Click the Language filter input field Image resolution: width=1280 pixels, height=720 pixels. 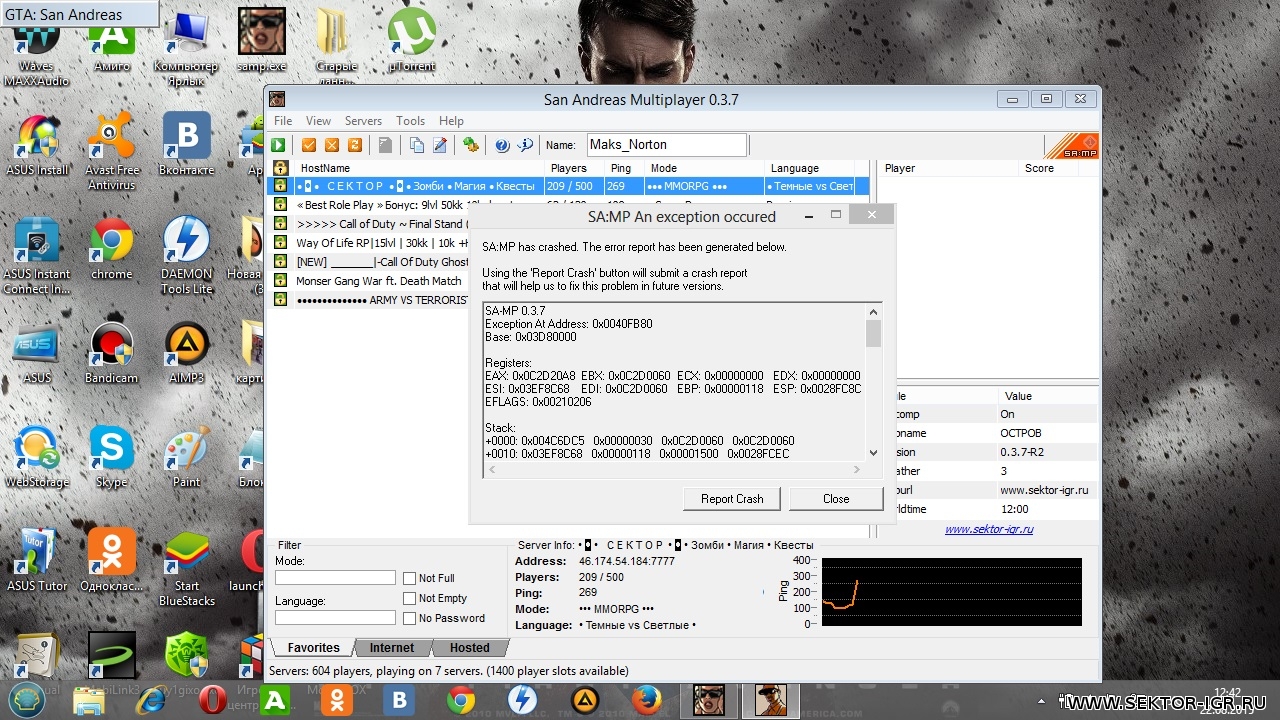pyautogui.click(x=335, y=618)
